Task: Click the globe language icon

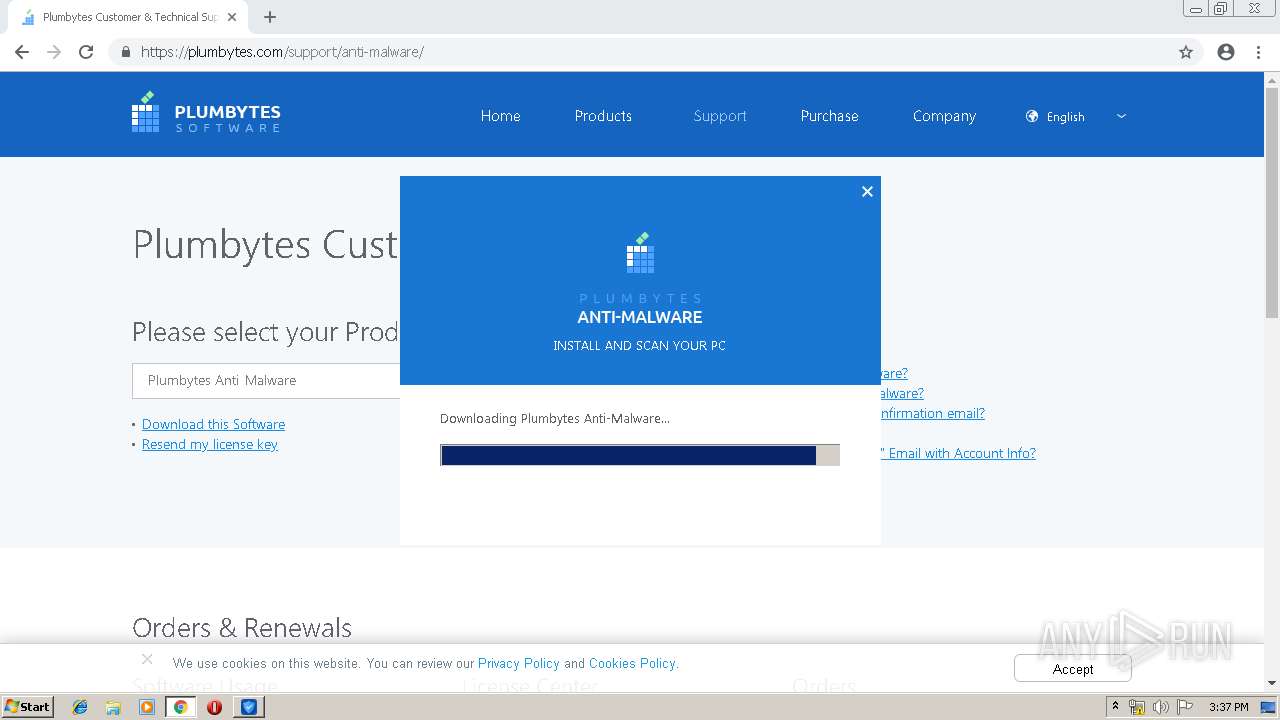Action: pyautogui.click(x=1032, y=116)
